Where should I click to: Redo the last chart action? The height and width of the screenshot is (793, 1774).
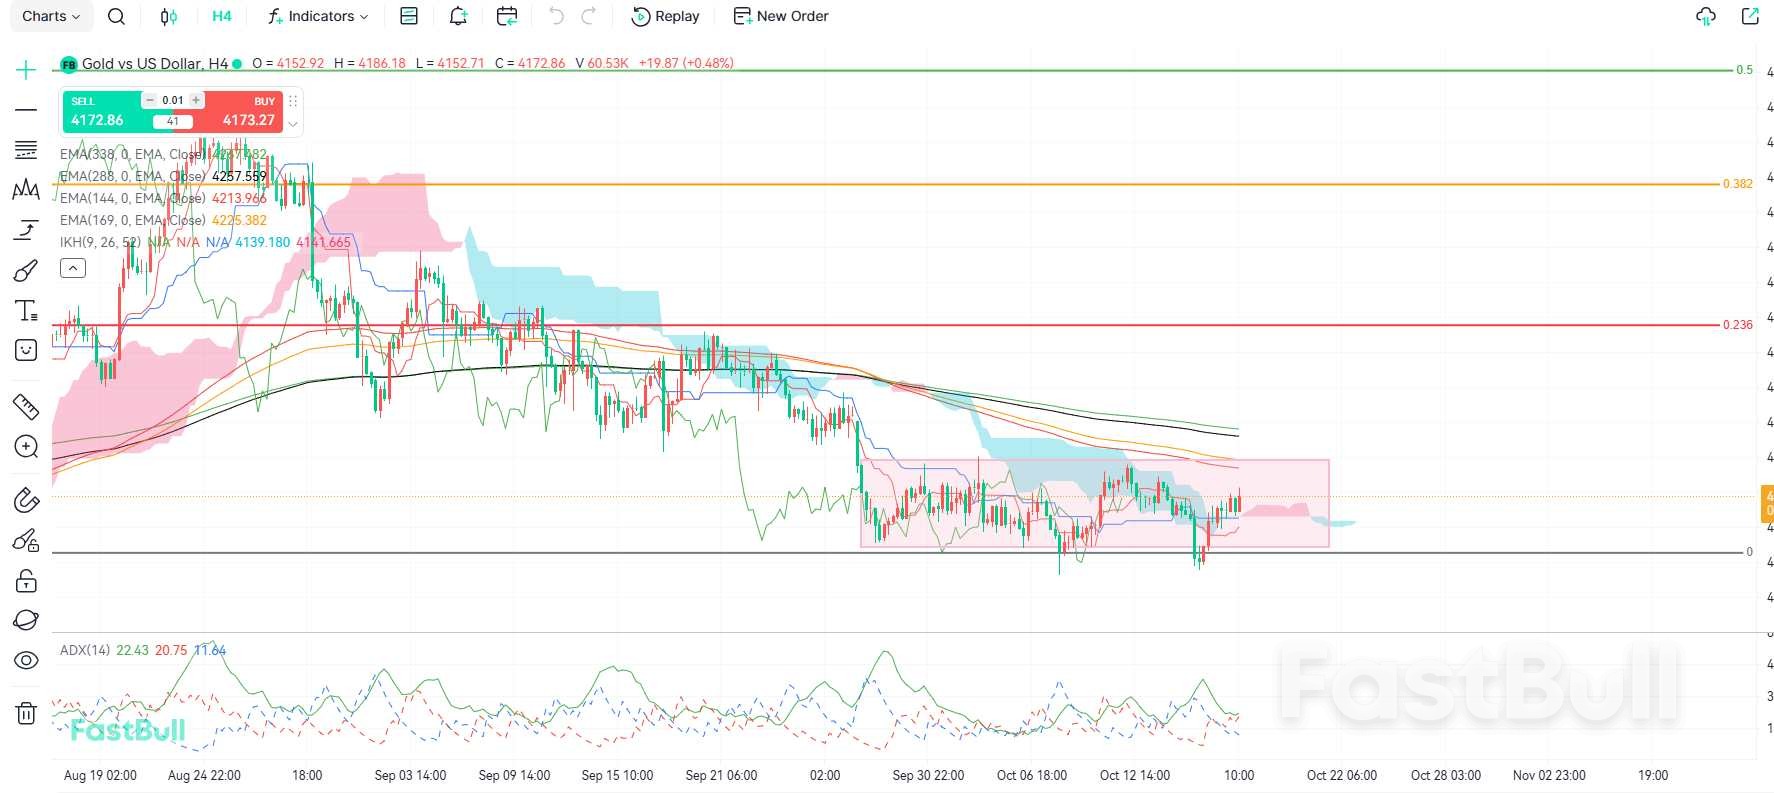point(589,16)
